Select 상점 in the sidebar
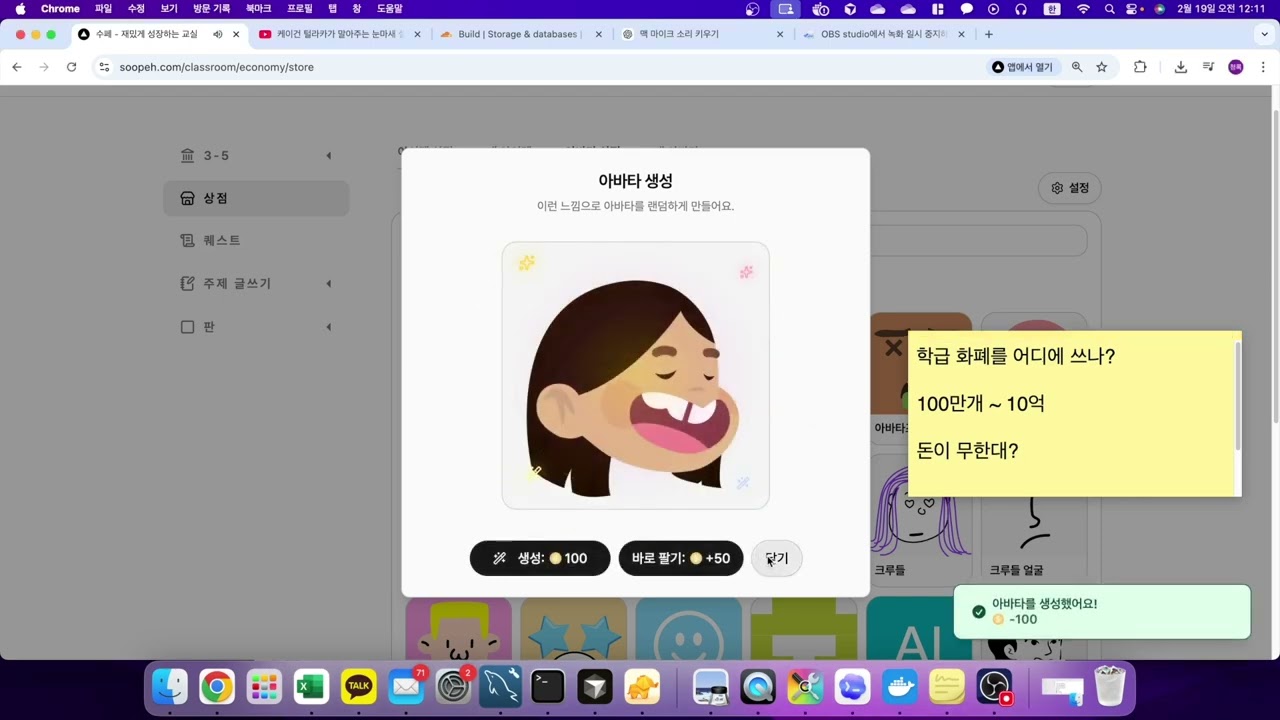The image size is (1280, 720). (256, 198)
